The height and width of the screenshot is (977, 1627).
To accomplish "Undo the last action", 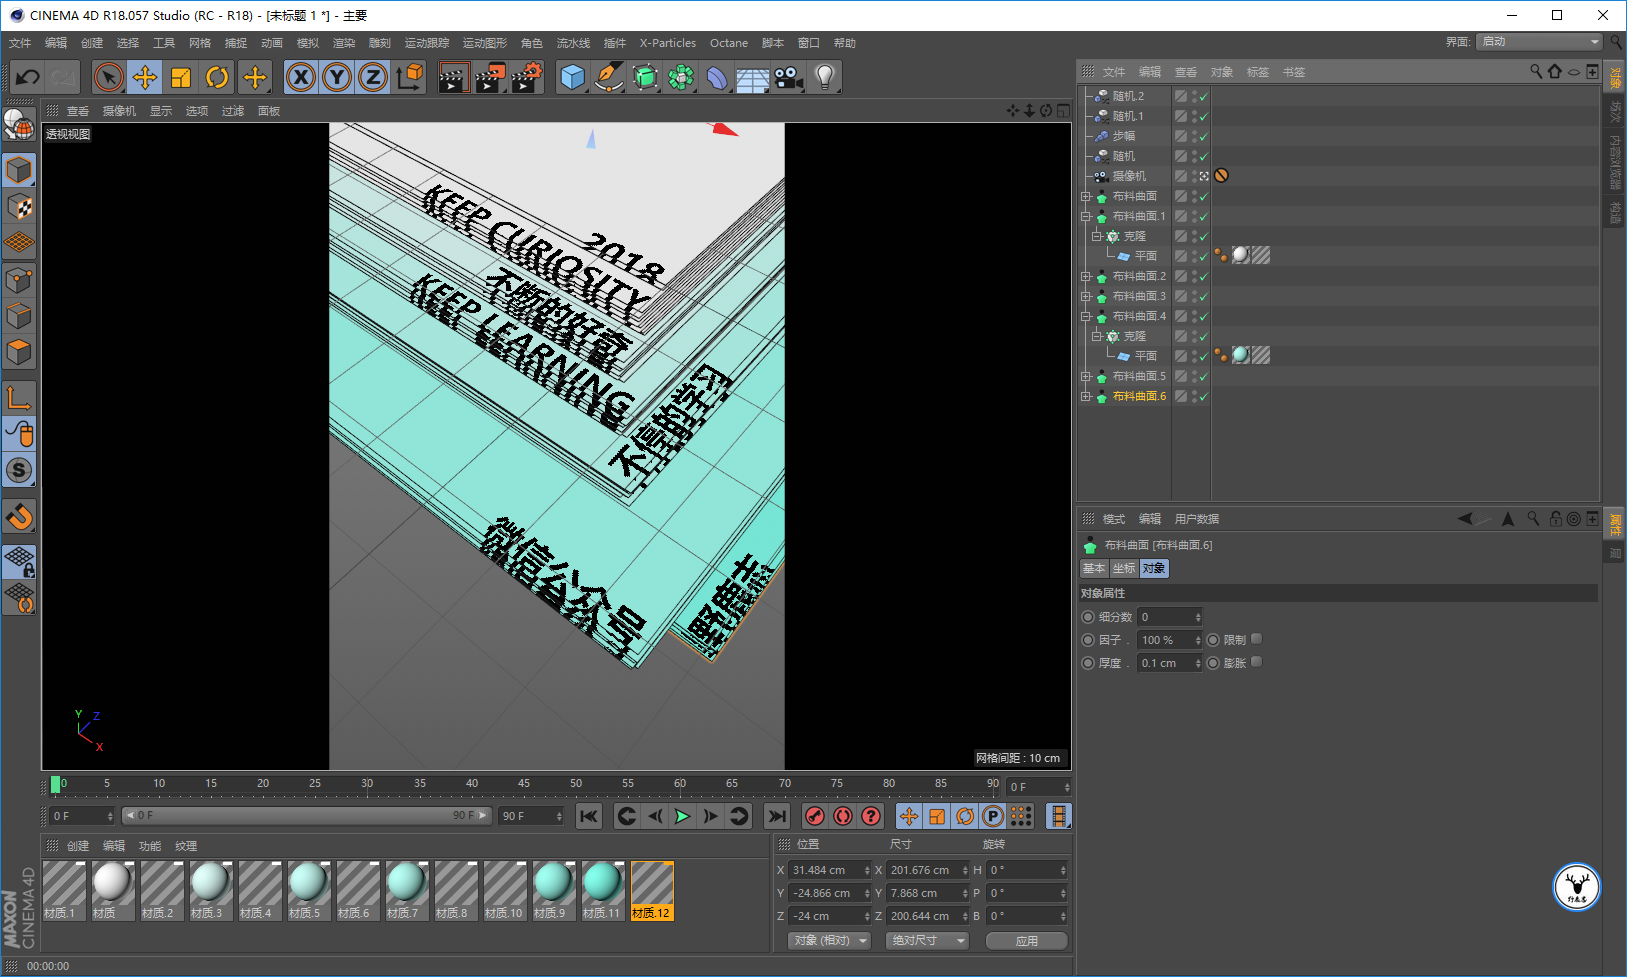I will (x=28, y=77).
